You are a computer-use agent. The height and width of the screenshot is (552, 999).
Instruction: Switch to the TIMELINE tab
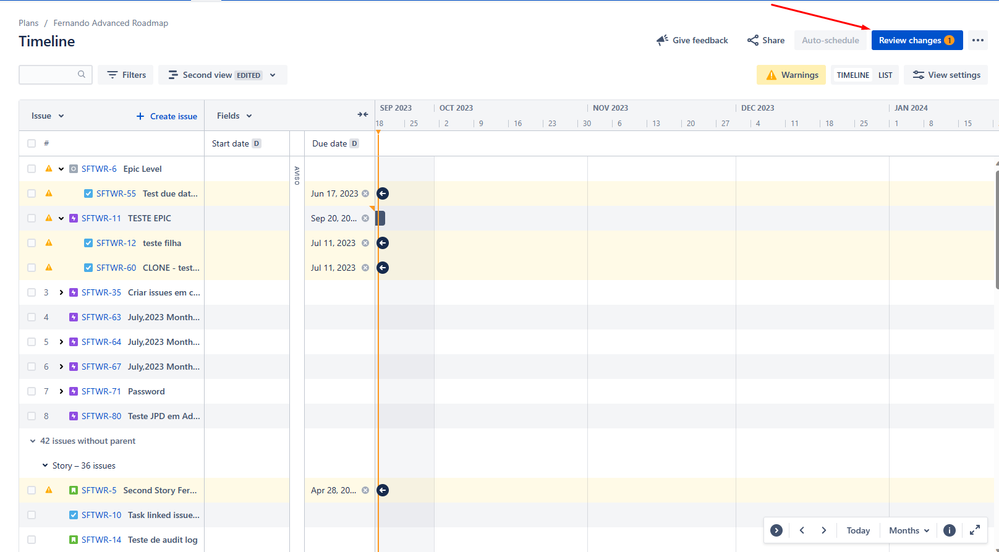pyautogui.click(x=852, y=75)
